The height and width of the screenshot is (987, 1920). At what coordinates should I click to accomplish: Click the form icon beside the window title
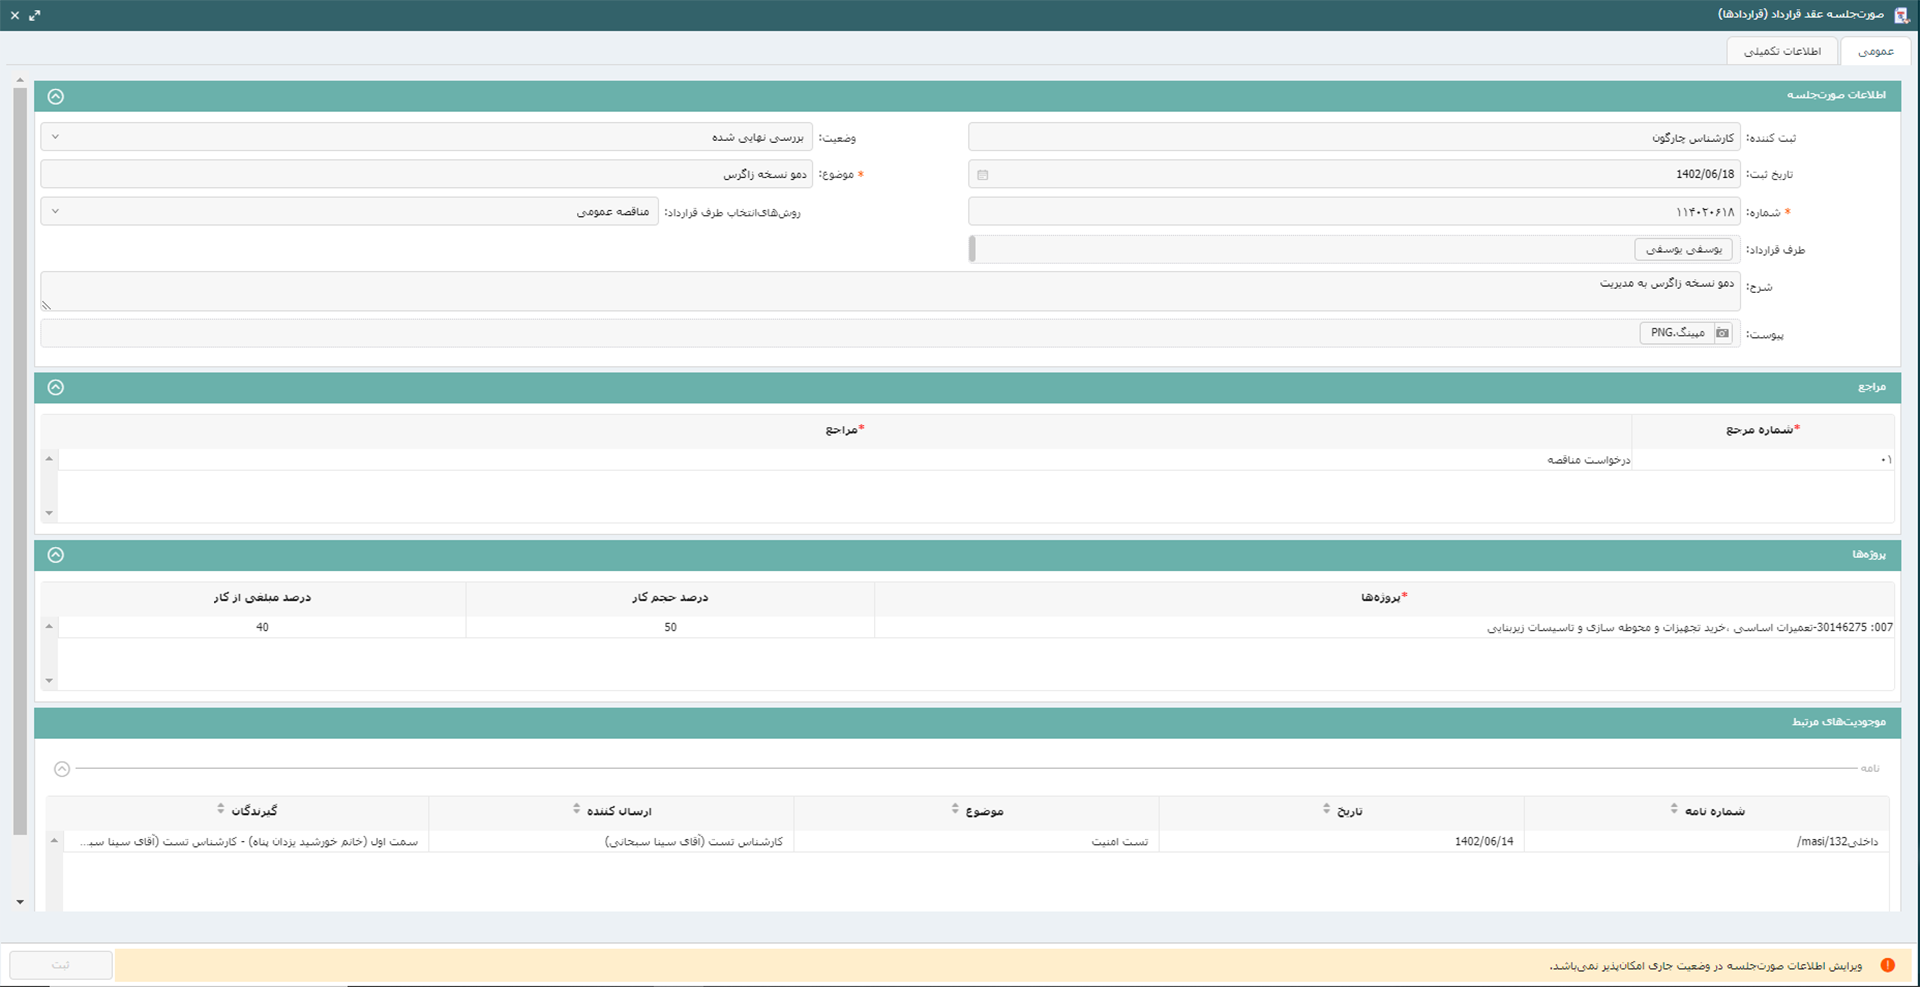1901,15
